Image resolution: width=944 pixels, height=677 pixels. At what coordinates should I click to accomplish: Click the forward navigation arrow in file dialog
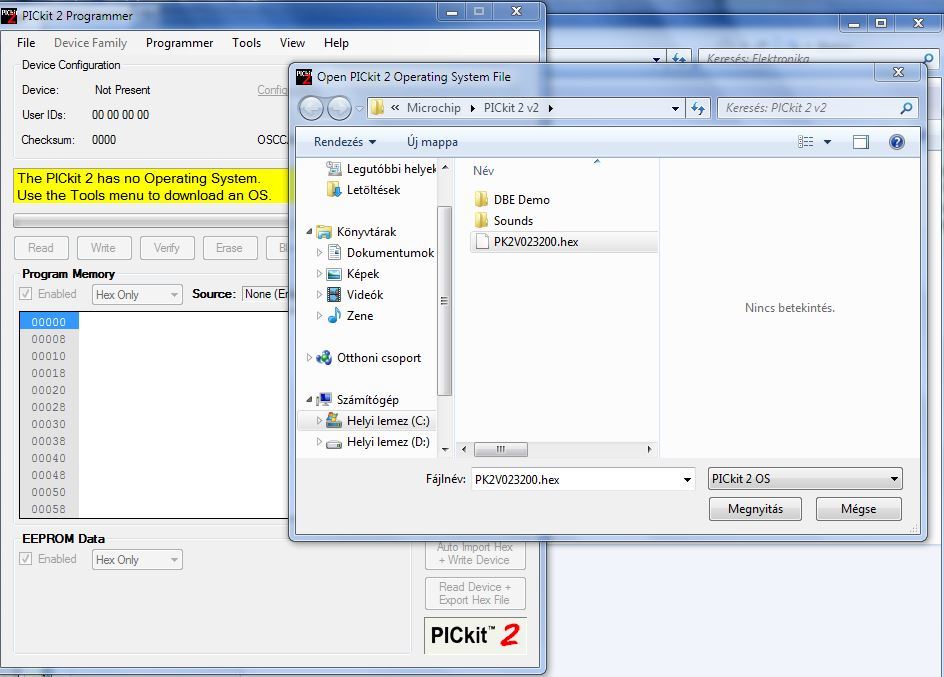pyautogui.click(x=339, y=108)
